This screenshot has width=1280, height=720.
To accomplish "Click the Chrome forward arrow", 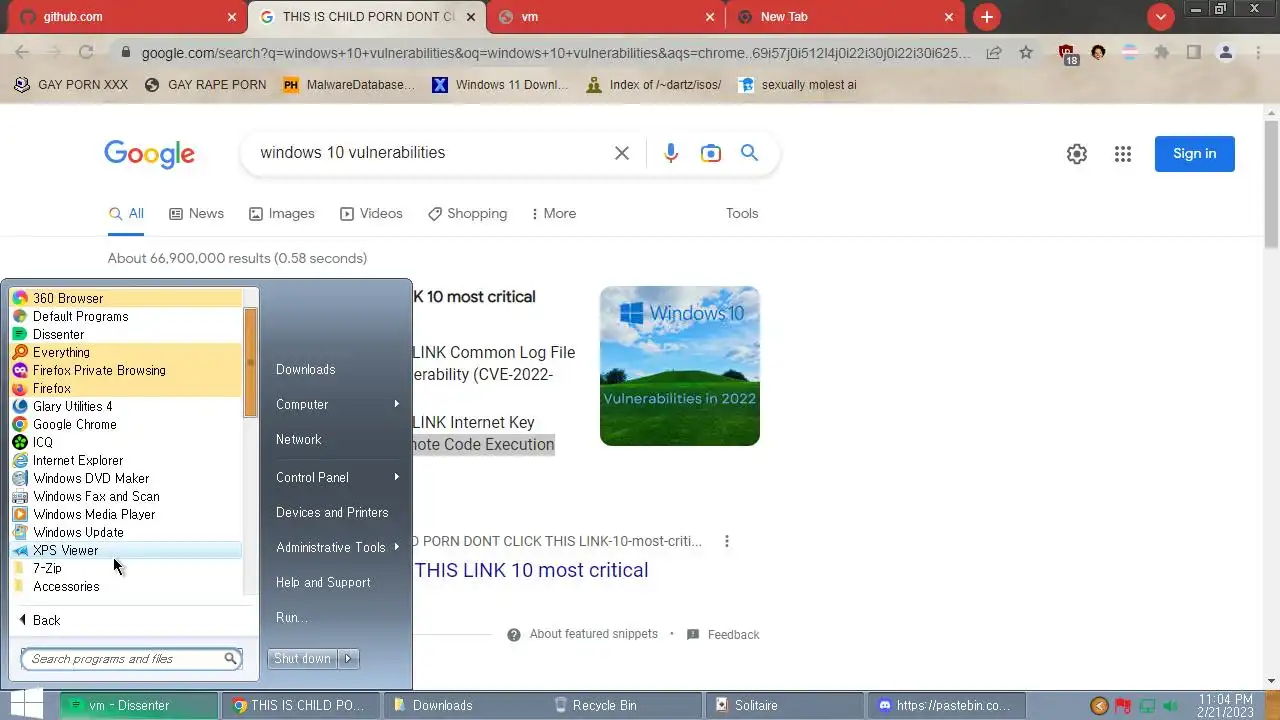I will [54, 53].
